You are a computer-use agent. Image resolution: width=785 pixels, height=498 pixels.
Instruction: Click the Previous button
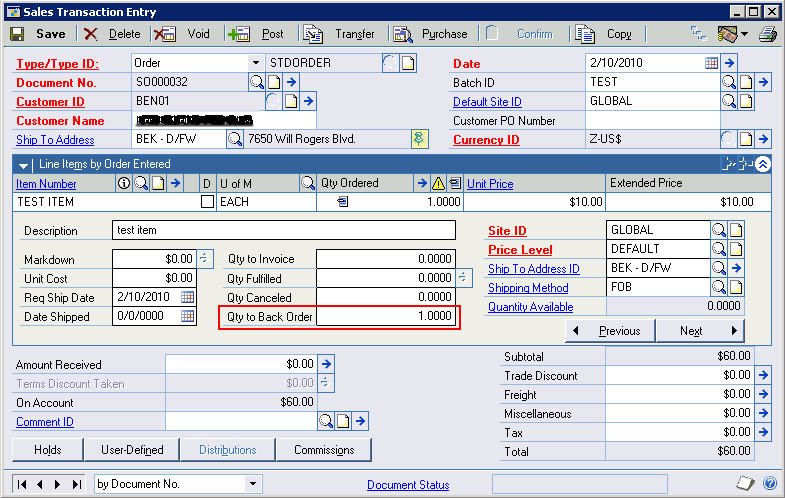click(610, 331)
